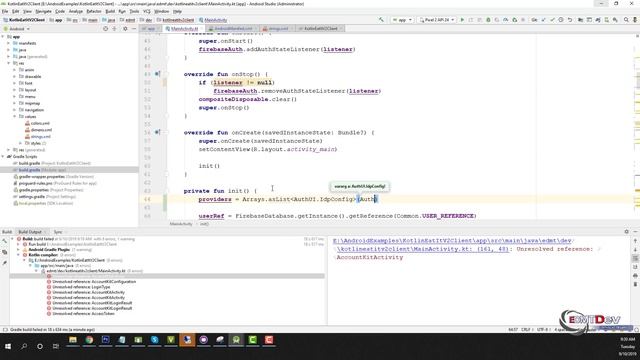Open the Pixel 2 API device dropdown
The height and width of the screenshot is (360, 640).
(437, 20)
